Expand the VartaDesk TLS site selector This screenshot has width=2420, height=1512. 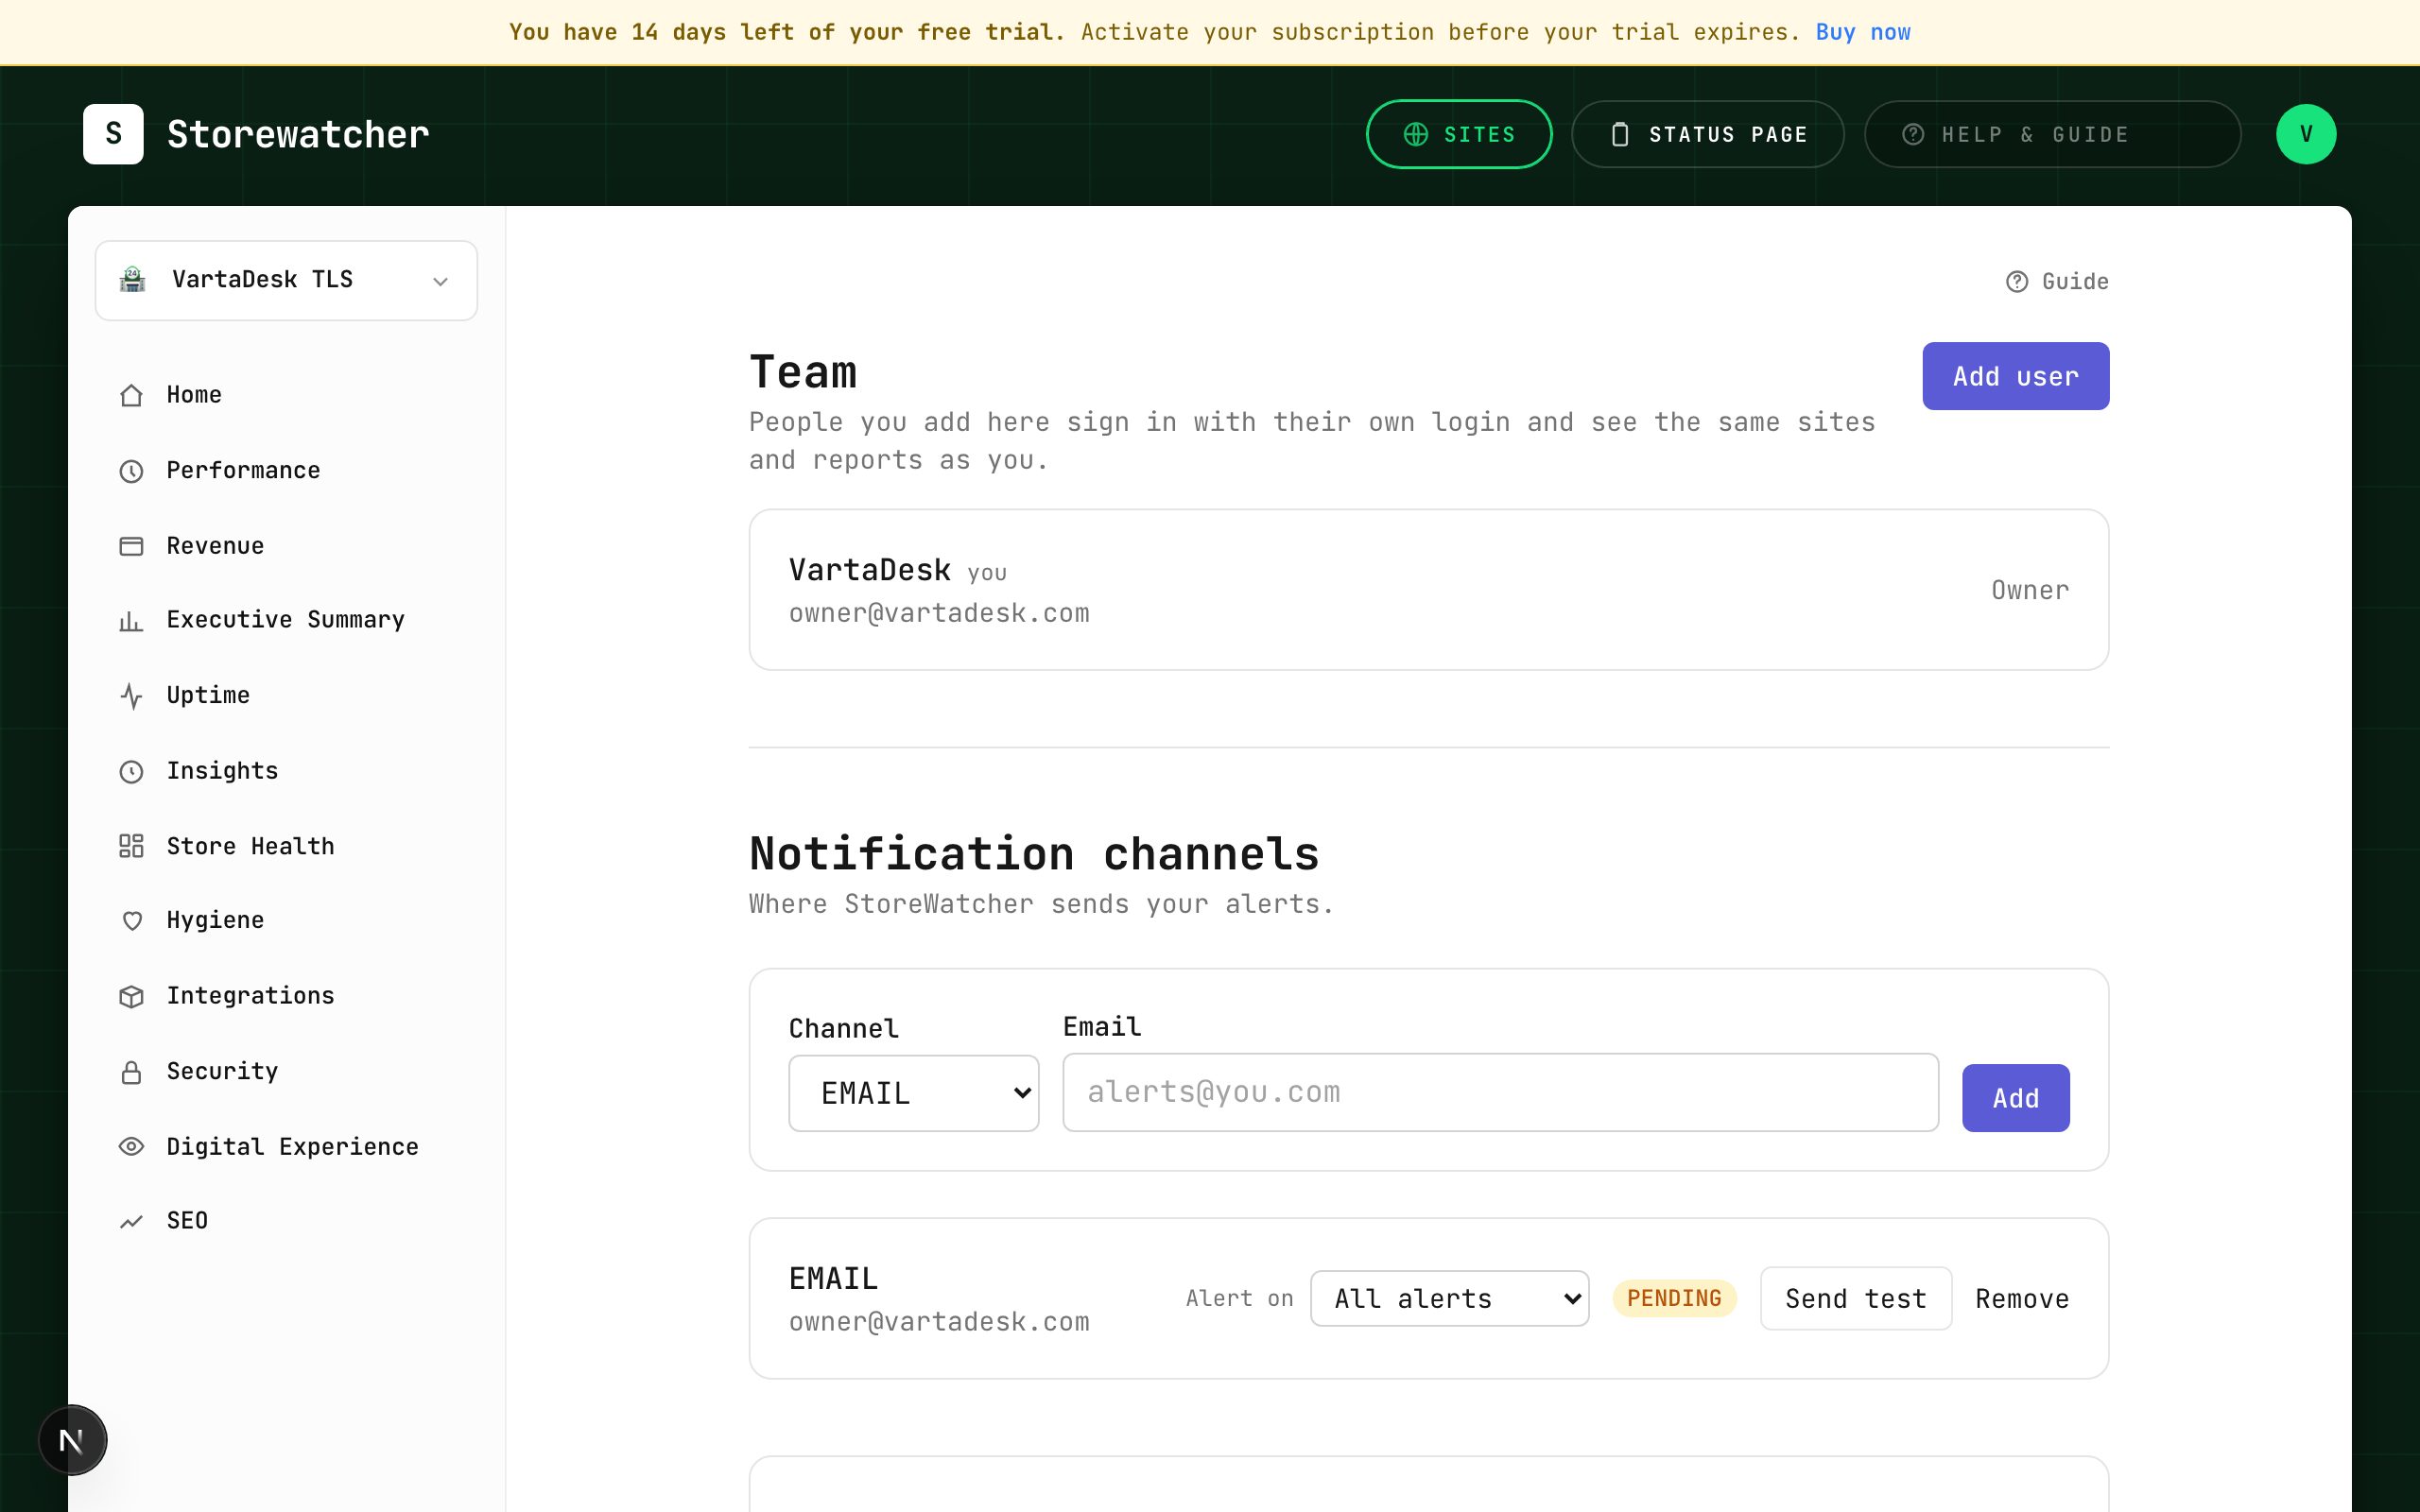tap(286, 280)
